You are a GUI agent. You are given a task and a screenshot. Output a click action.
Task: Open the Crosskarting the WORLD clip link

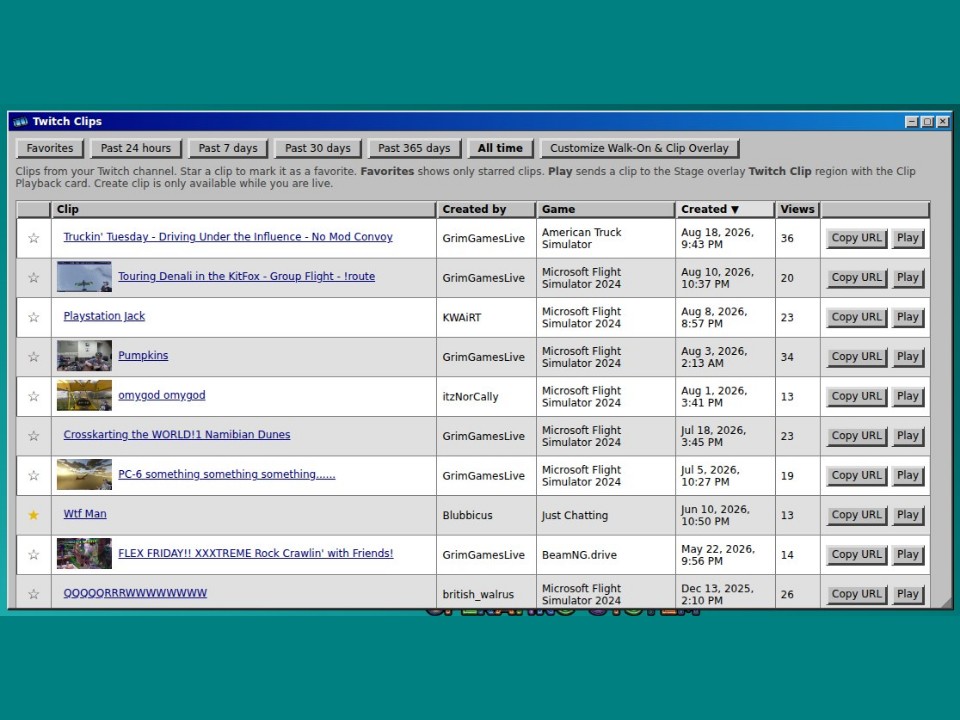click(177, 435)
